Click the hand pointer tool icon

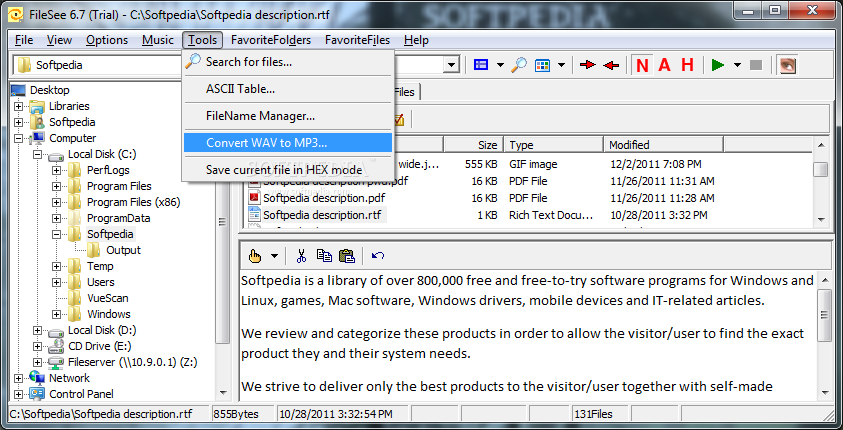(255, 256)
